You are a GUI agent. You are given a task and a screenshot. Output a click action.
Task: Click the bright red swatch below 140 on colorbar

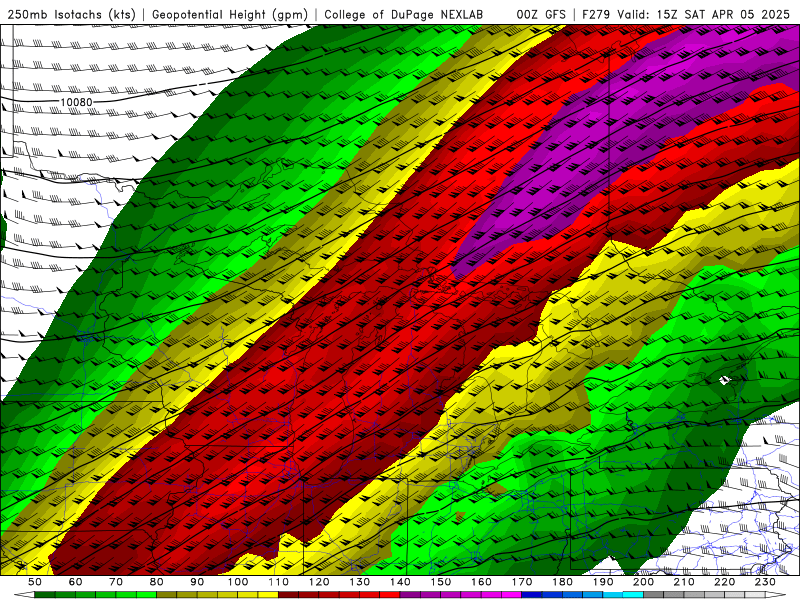tap(389, 595)
